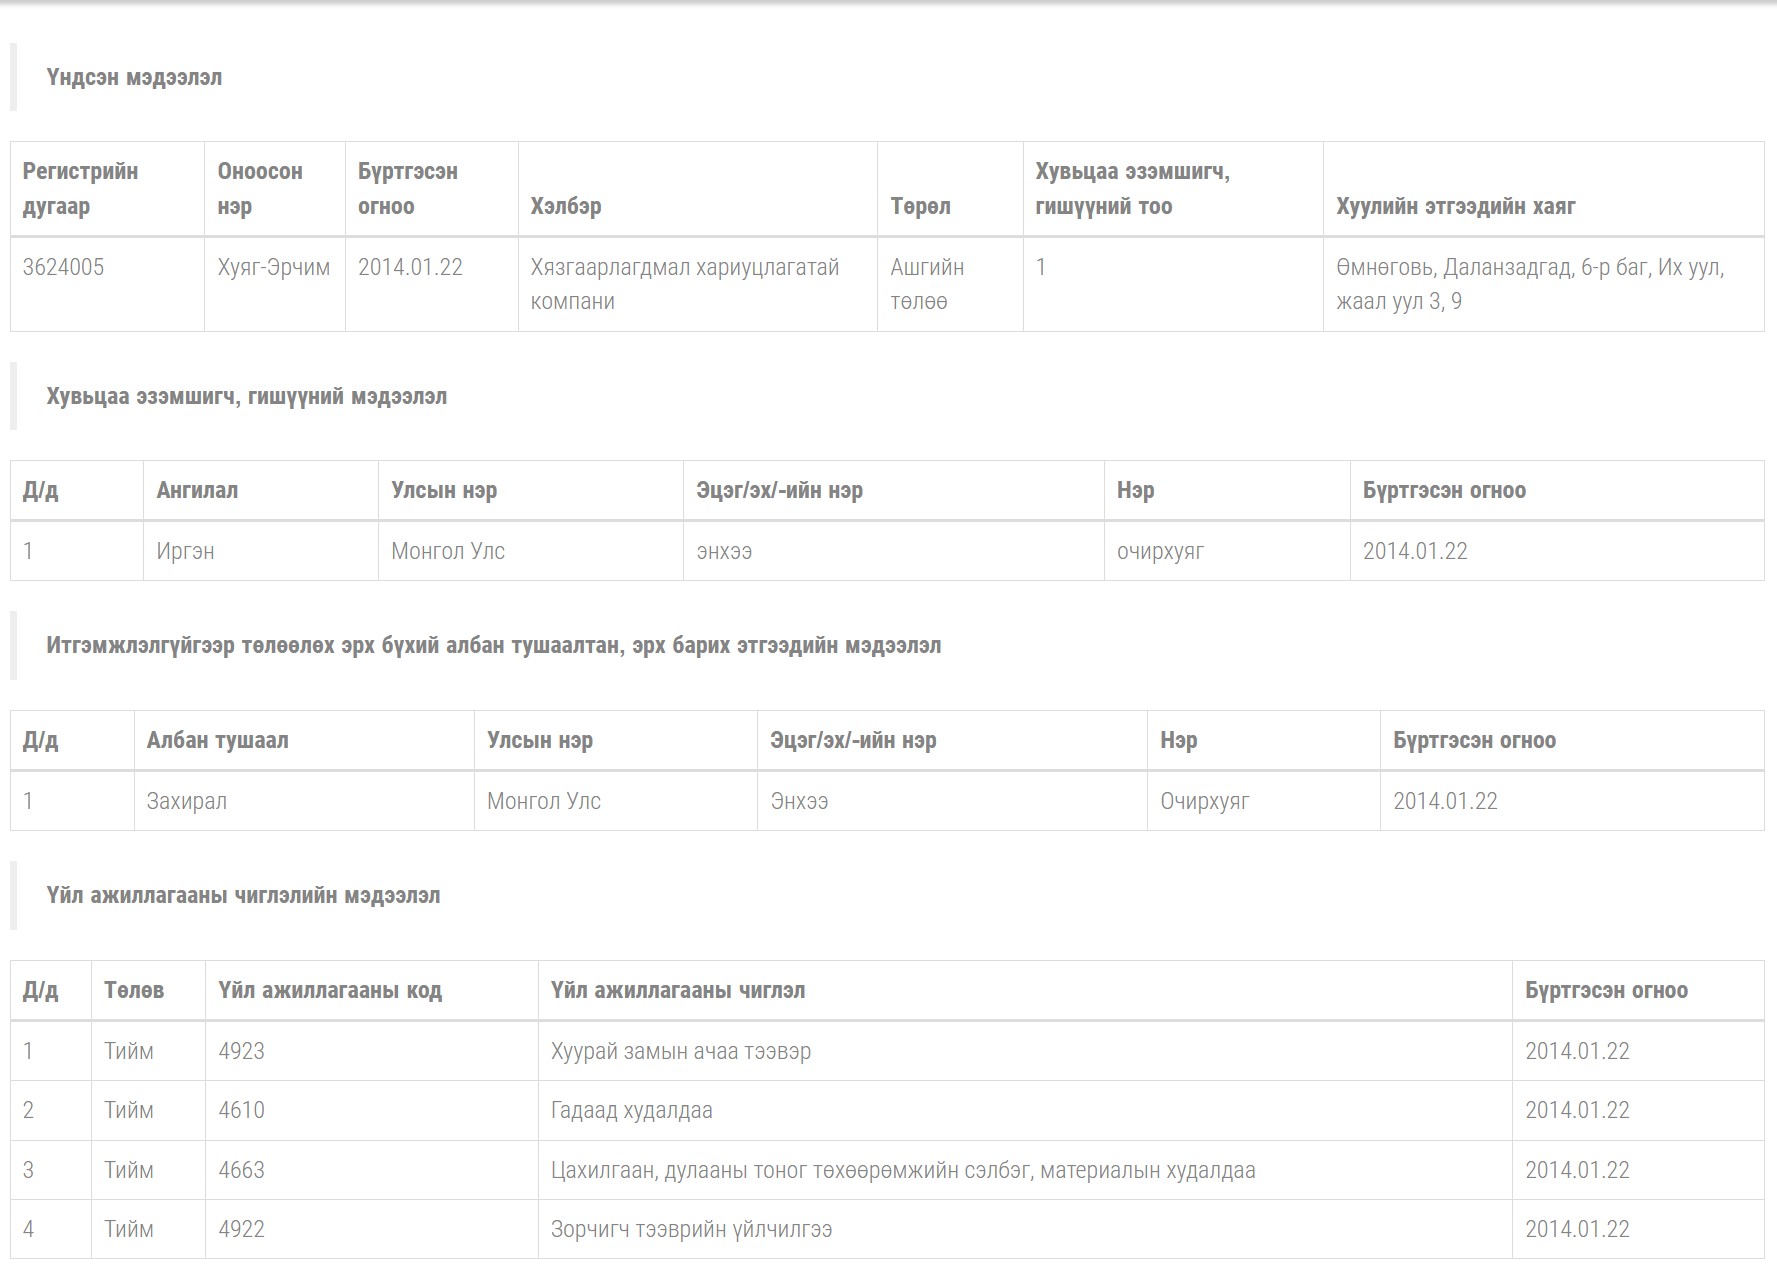This screenshot has width=1777, height=1267.
Task: Click the Зорчигч тээврийн үйлчилгээ activity
Action: [x=691, y=1229]
